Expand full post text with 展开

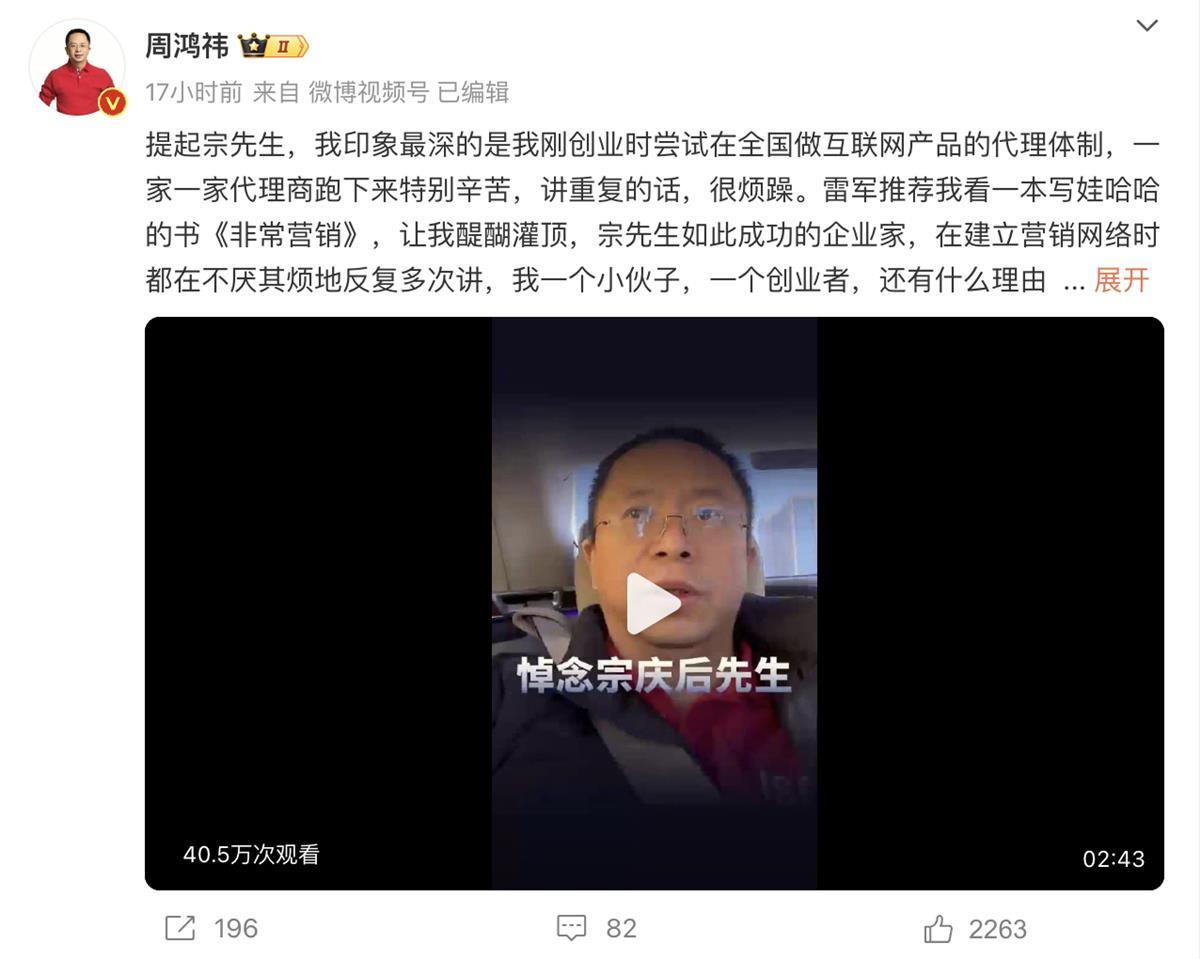click(x=1121, y=280)
